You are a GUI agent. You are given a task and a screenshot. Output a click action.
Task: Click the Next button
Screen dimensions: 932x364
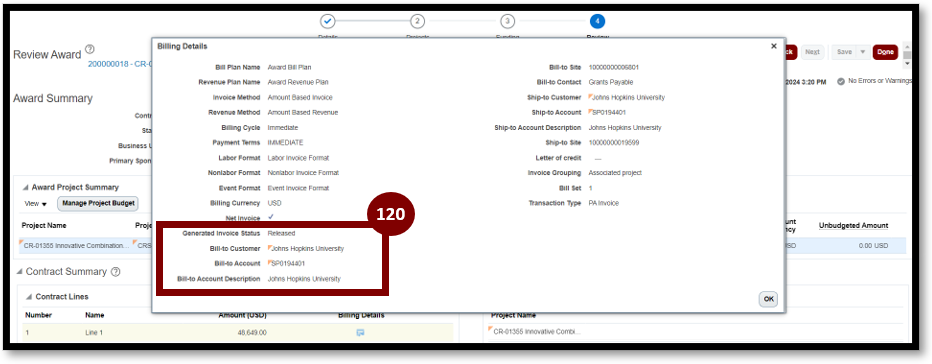coord(812,52)
